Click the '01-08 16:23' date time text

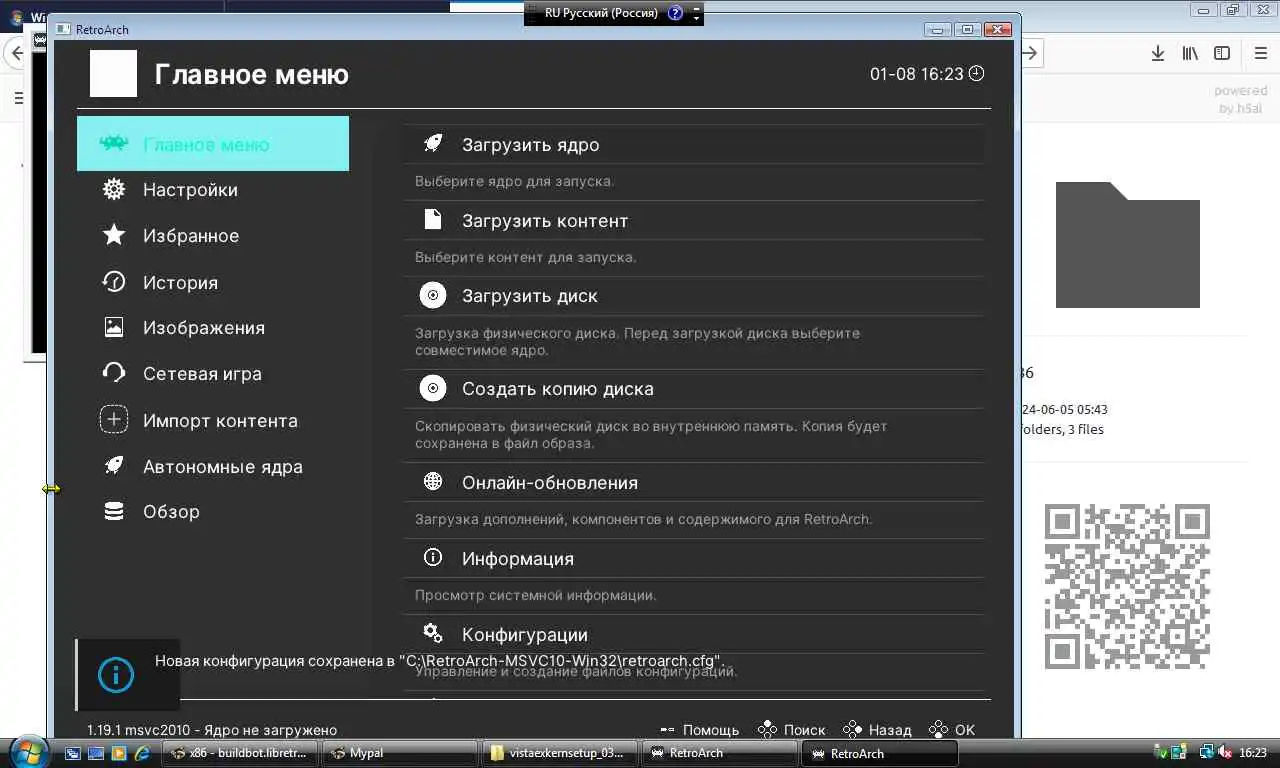coord(916,74)
